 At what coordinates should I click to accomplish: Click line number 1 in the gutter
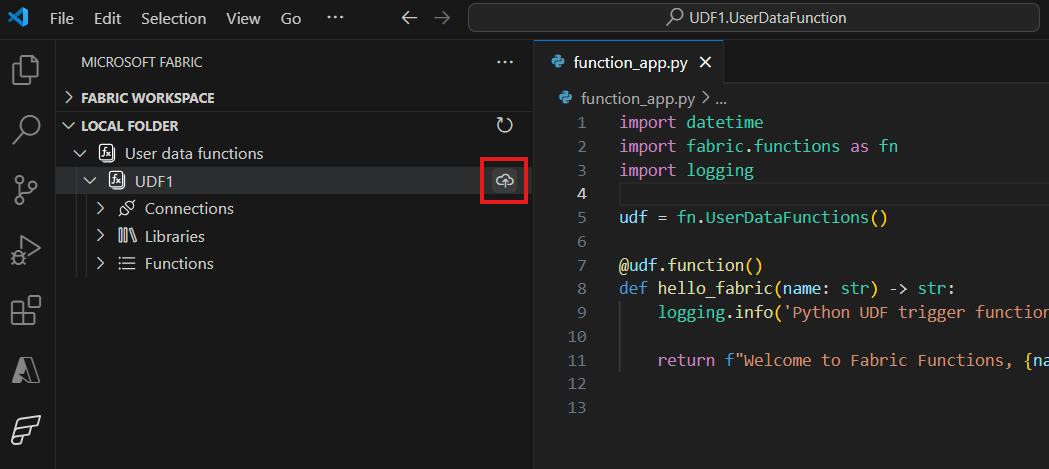click(x=581, y=122)
